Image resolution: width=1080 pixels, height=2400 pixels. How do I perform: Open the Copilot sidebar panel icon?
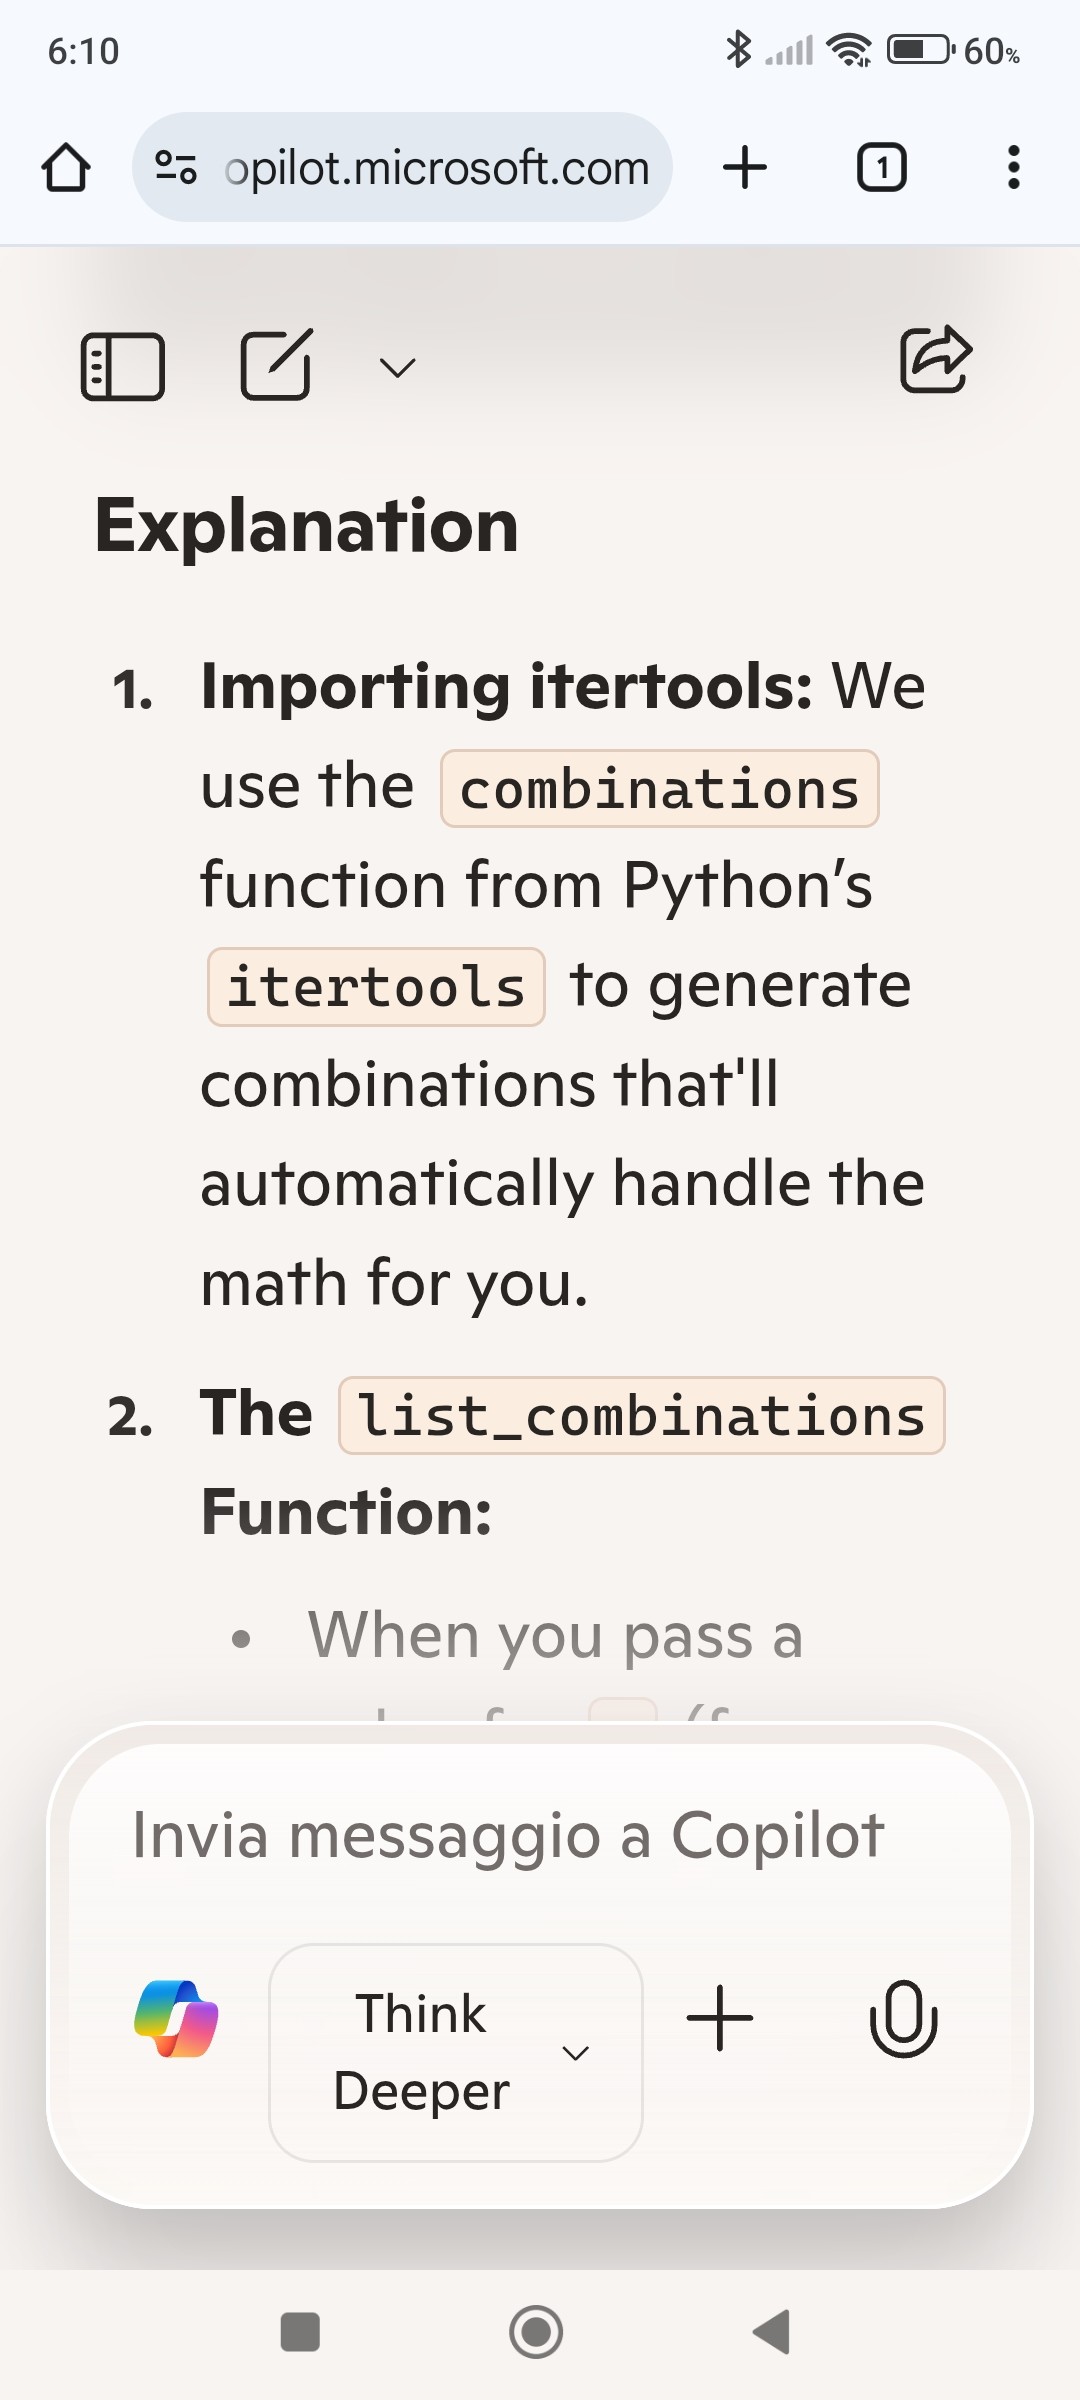coord(122,367)
